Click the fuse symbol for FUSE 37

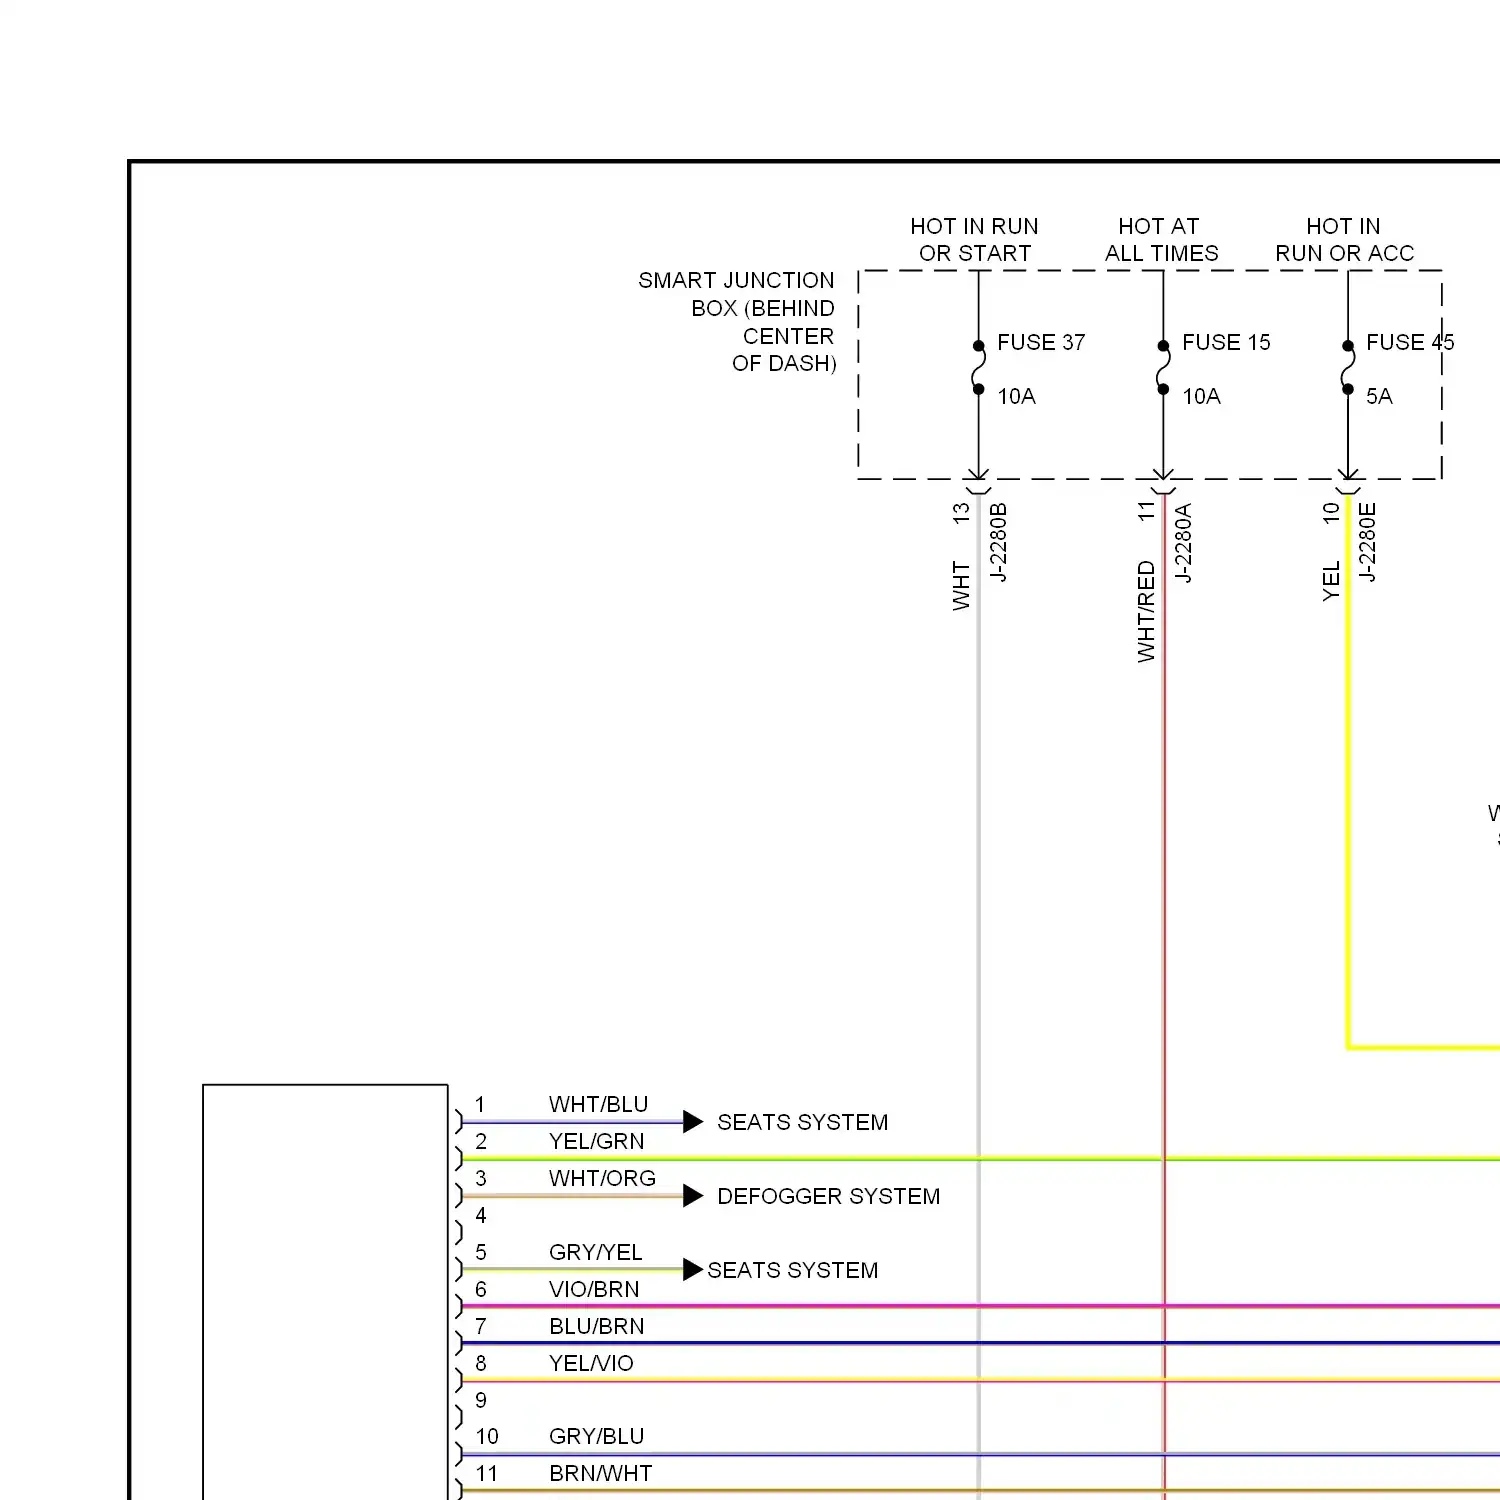978,368
